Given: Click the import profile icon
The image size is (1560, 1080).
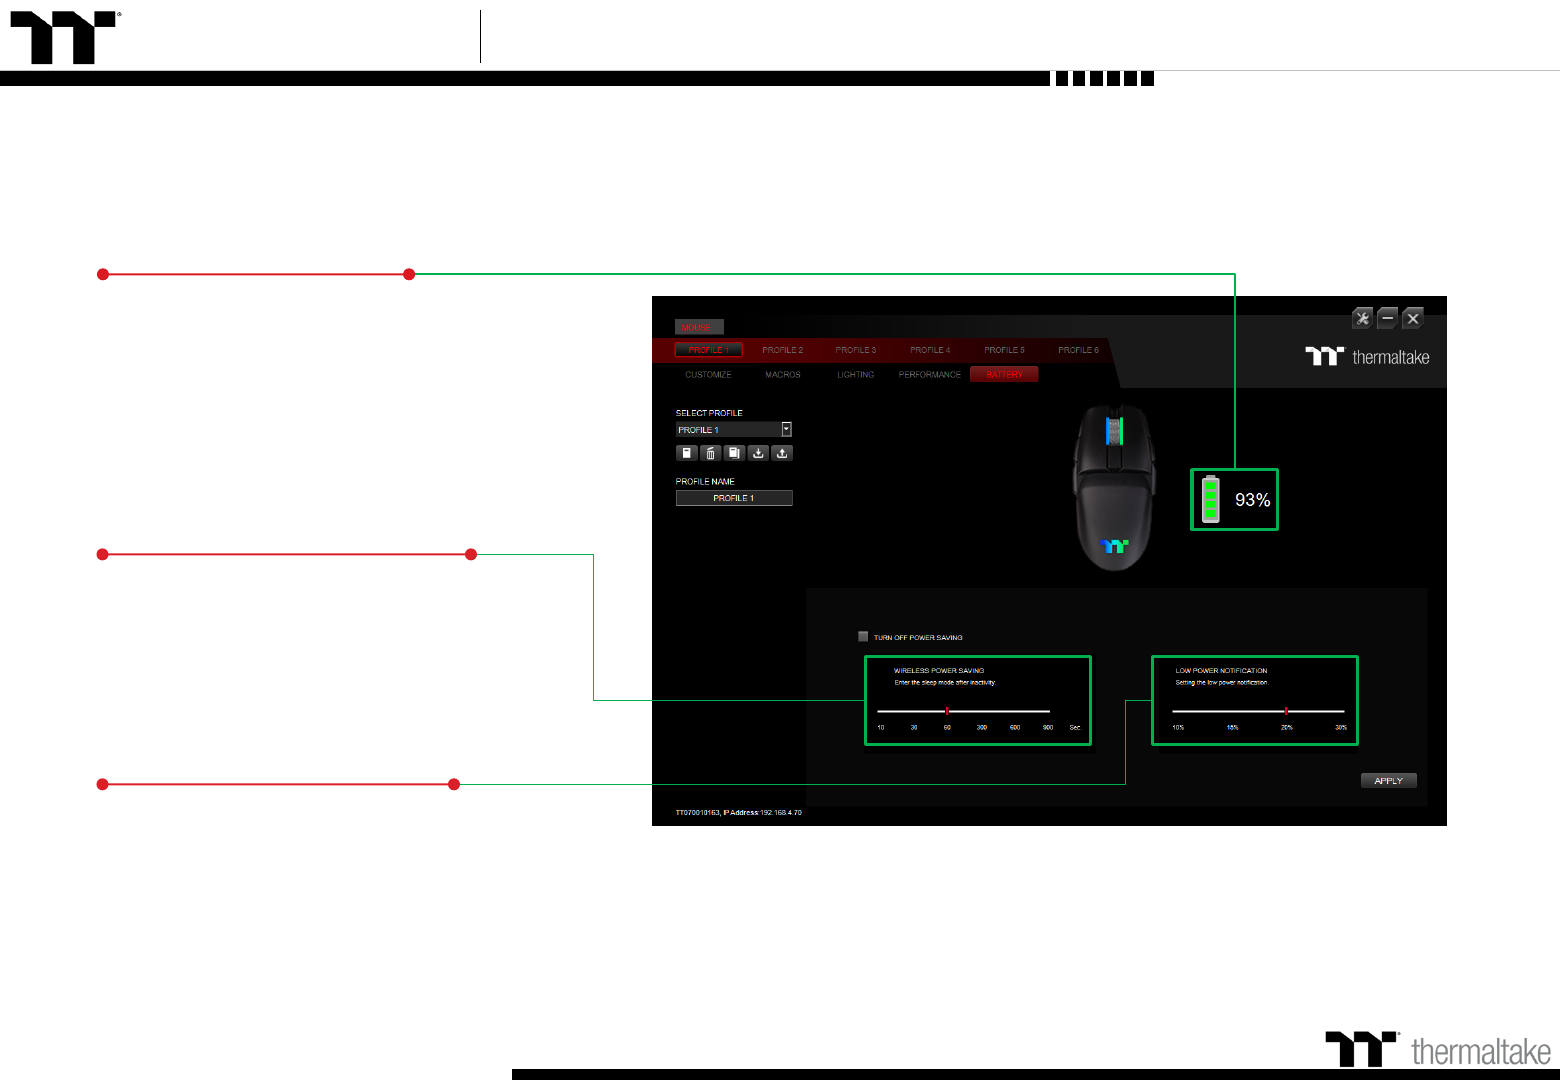Looking at the screenshot, I should (x=758, y=453).
